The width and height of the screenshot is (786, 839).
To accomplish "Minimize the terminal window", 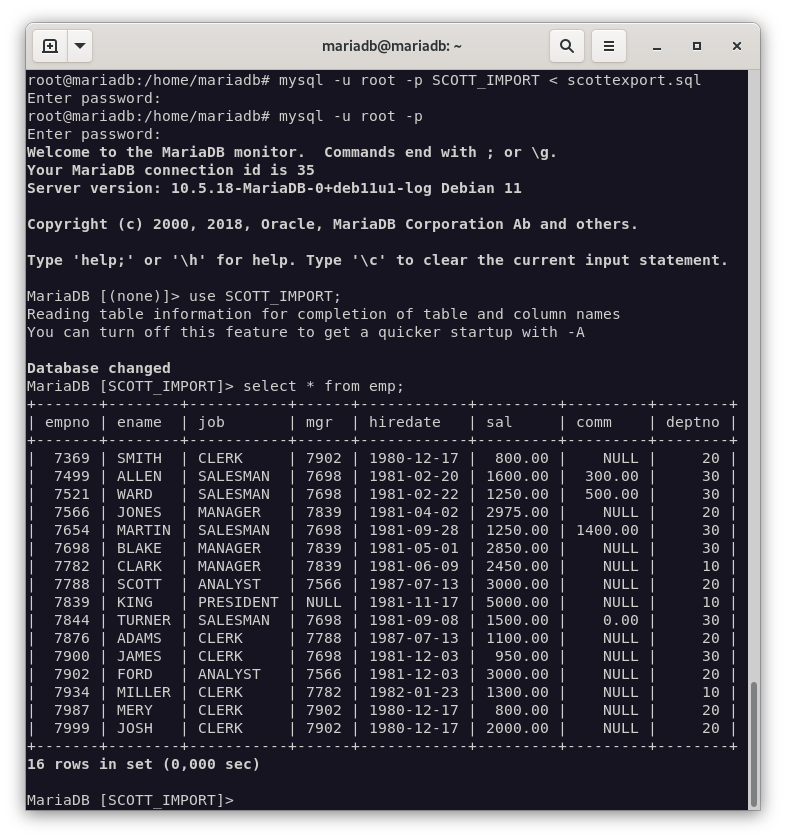I will coord(657,46).
